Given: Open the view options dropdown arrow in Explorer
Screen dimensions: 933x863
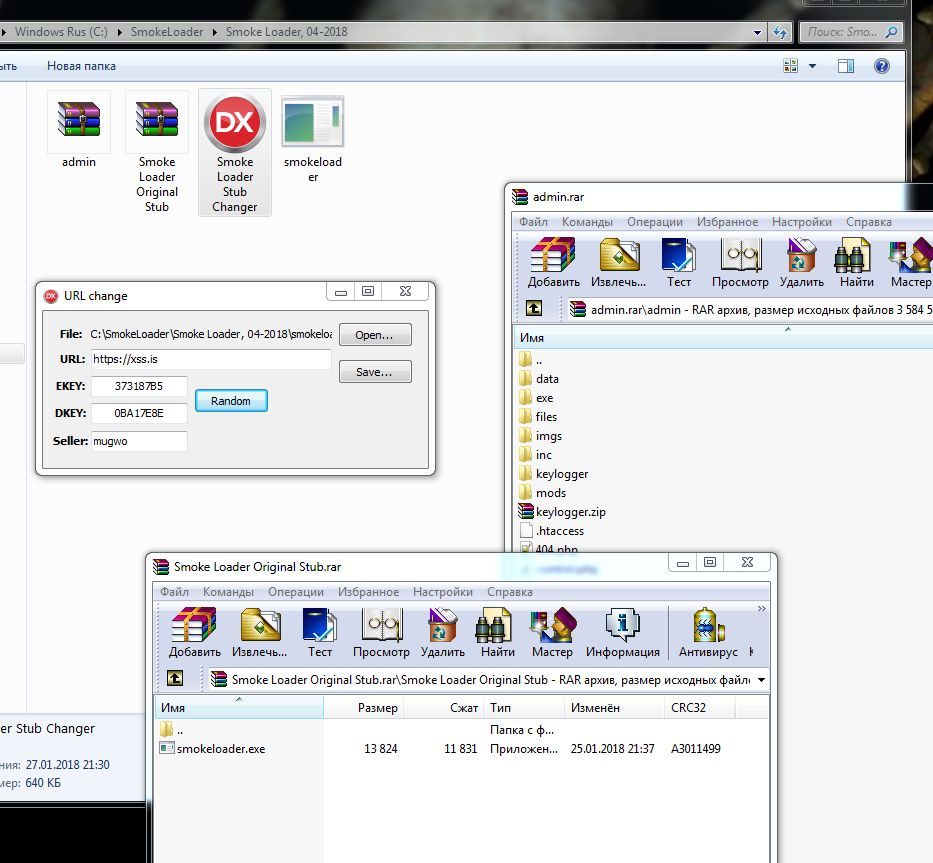Looking at the screenshot, I should click(812, 66).
